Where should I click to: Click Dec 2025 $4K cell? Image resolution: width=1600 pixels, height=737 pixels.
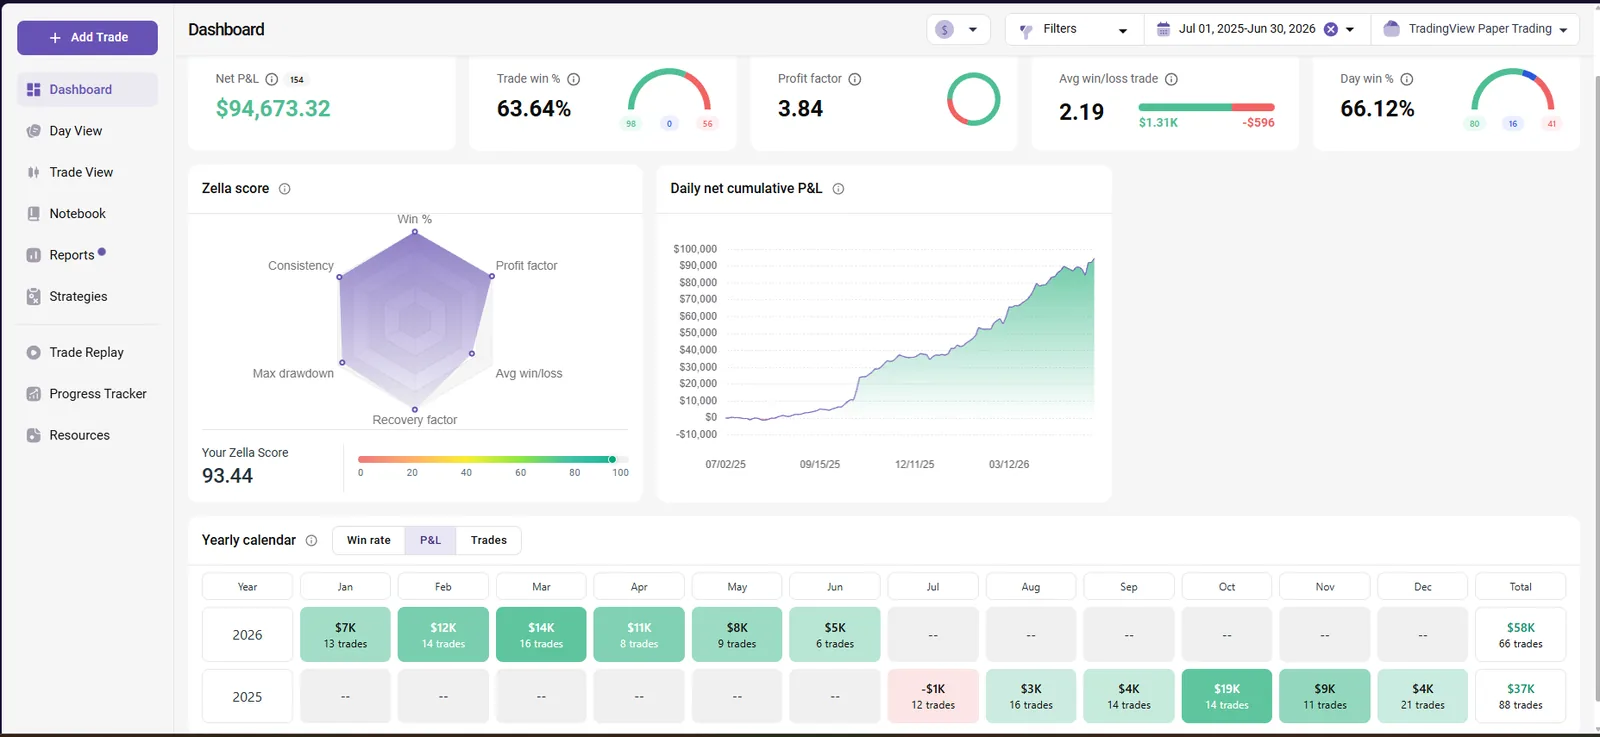click(1423, 696)
